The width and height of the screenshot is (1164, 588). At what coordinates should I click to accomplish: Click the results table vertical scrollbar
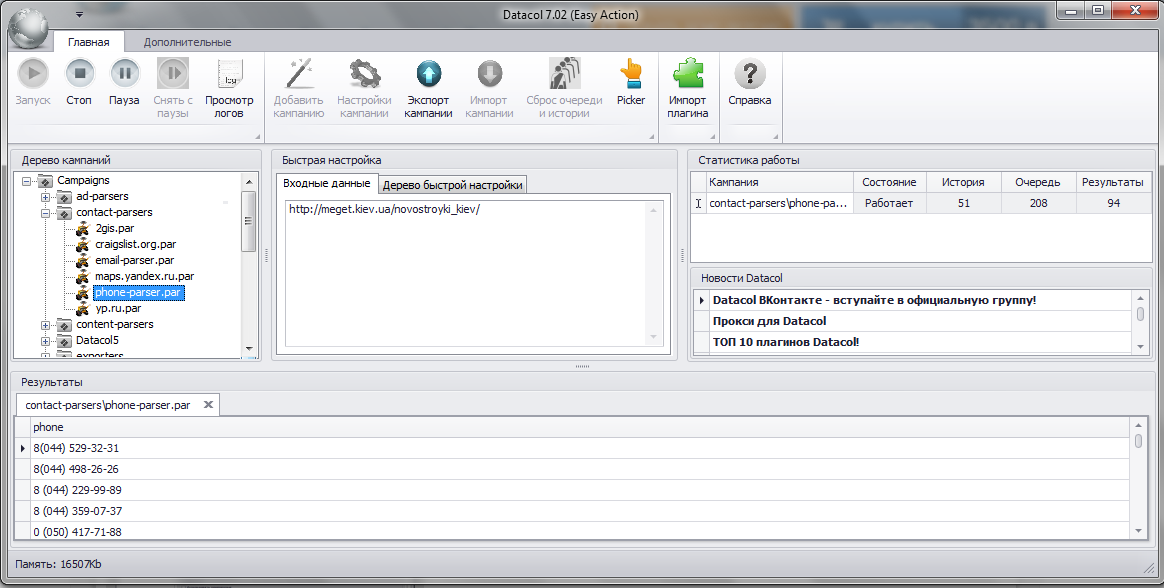[x=1139, y=478]
